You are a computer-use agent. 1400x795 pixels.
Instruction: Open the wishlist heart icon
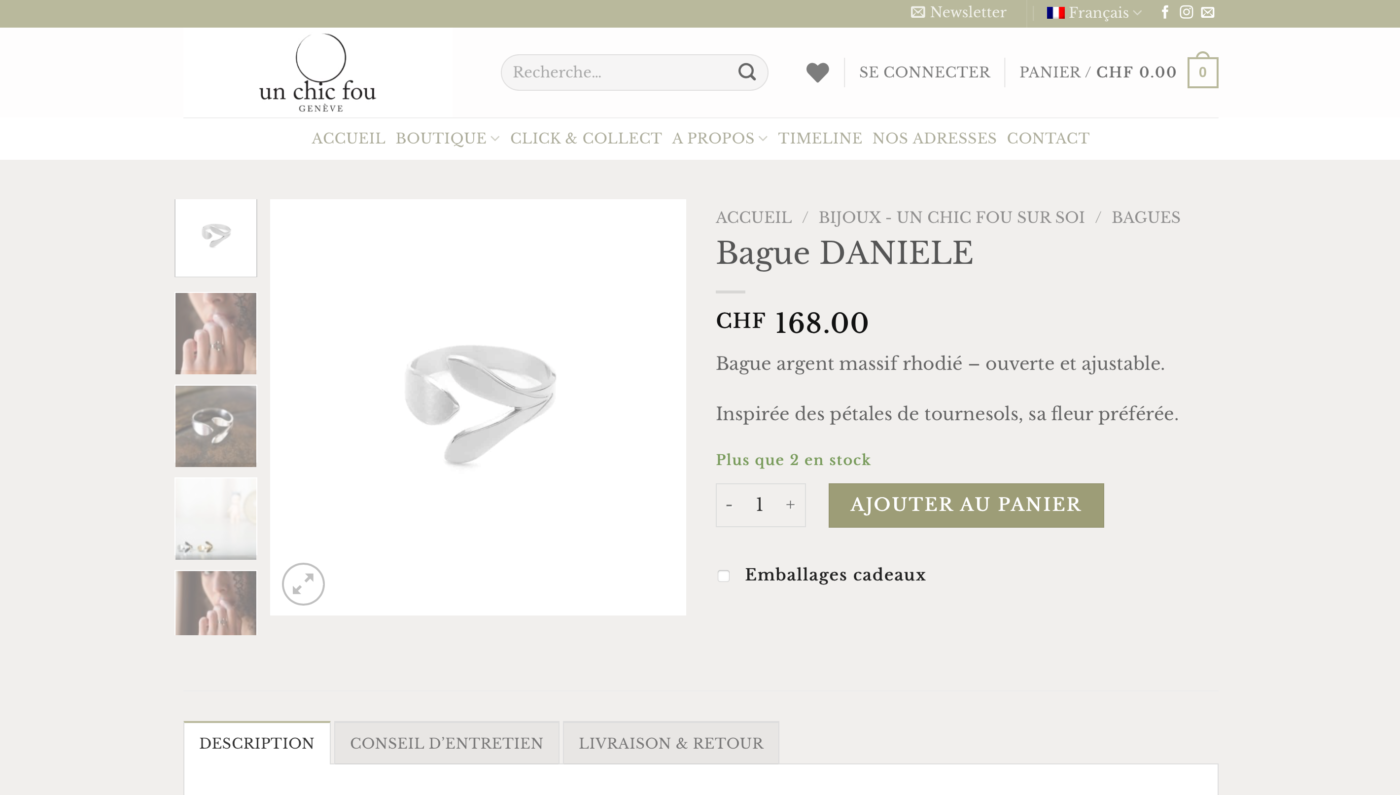tap(817, 72)
